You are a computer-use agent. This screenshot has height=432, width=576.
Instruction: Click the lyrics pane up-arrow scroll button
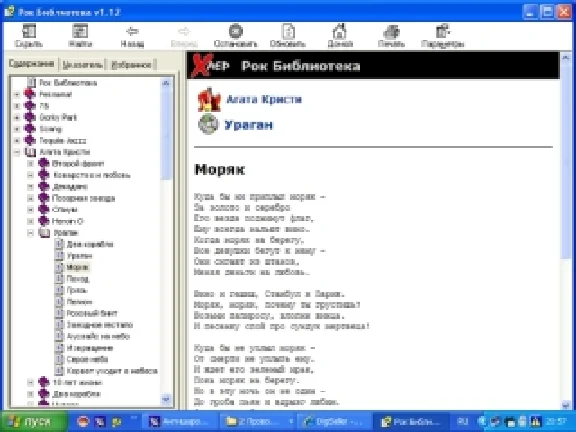(565, 57)
